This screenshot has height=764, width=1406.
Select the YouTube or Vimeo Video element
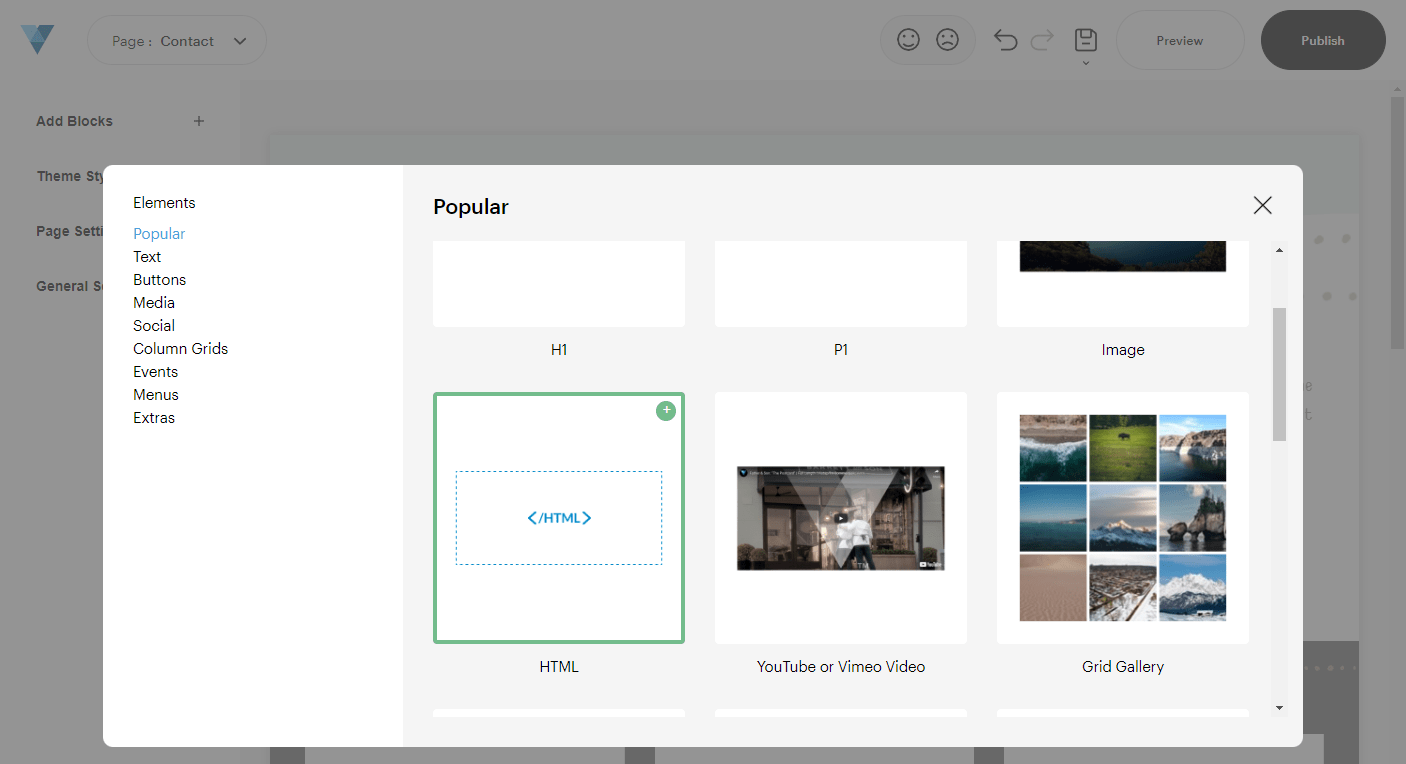pos(840,517)
